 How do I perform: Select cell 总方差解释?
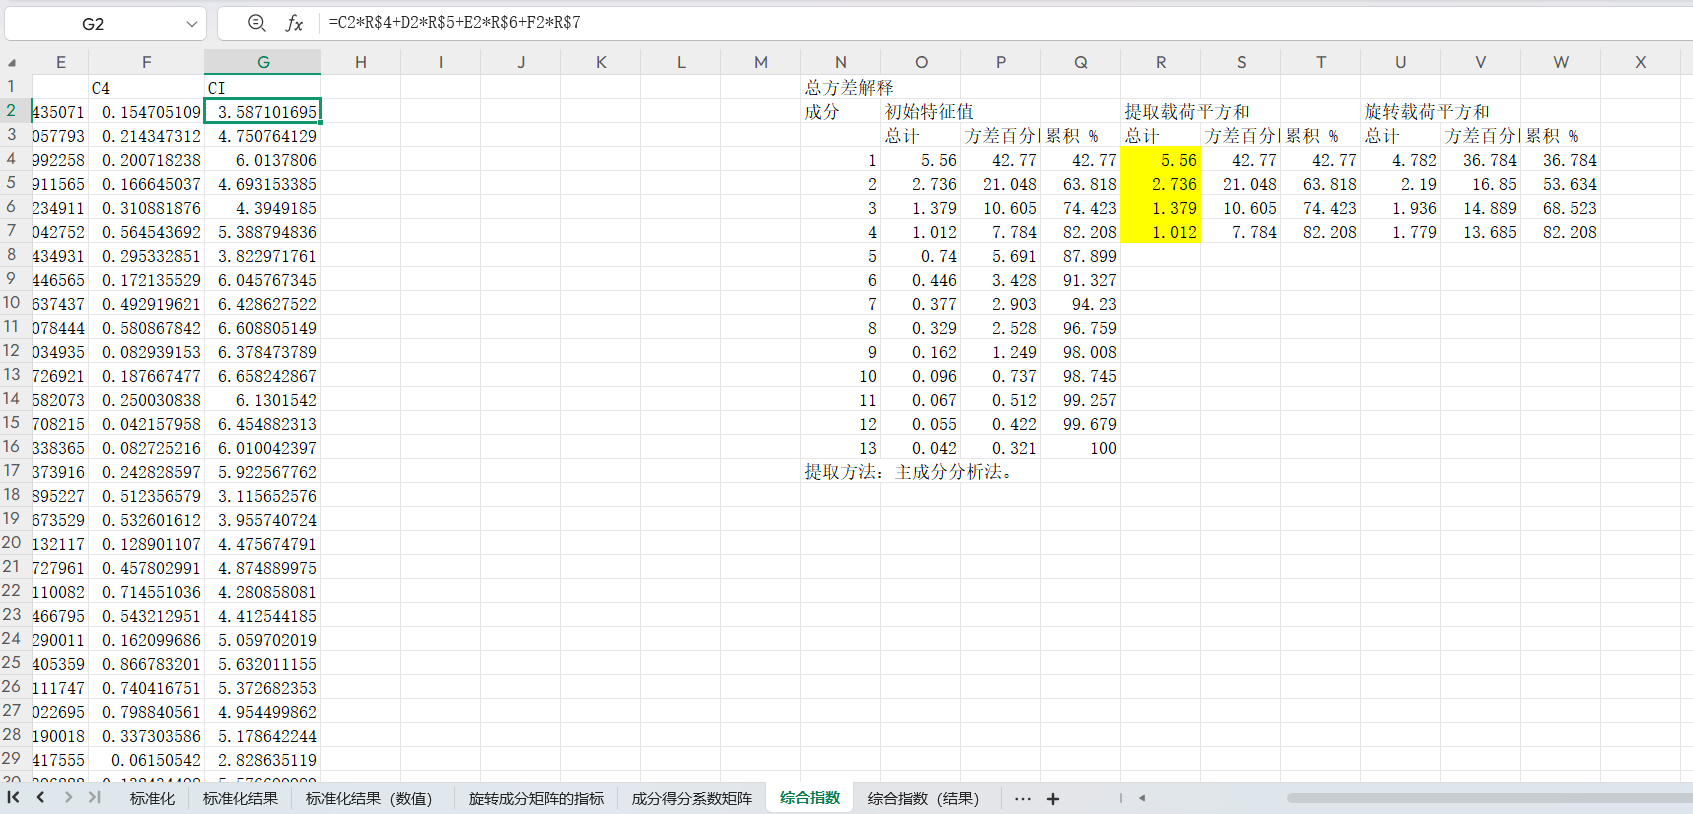pyautogui.click(x=849, y=88)
